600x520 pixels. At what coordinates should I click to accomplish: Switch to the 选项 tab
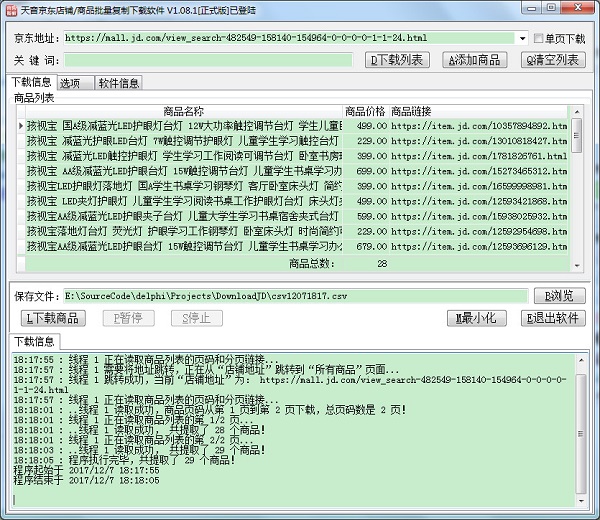coord(75,83)
